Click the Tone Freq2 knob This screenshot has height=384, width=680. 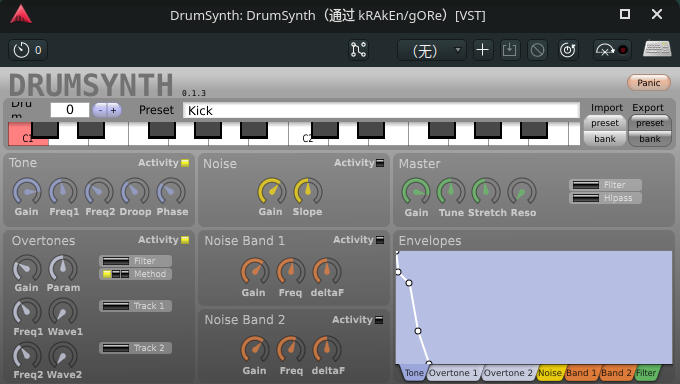click(x=99, y=191)
